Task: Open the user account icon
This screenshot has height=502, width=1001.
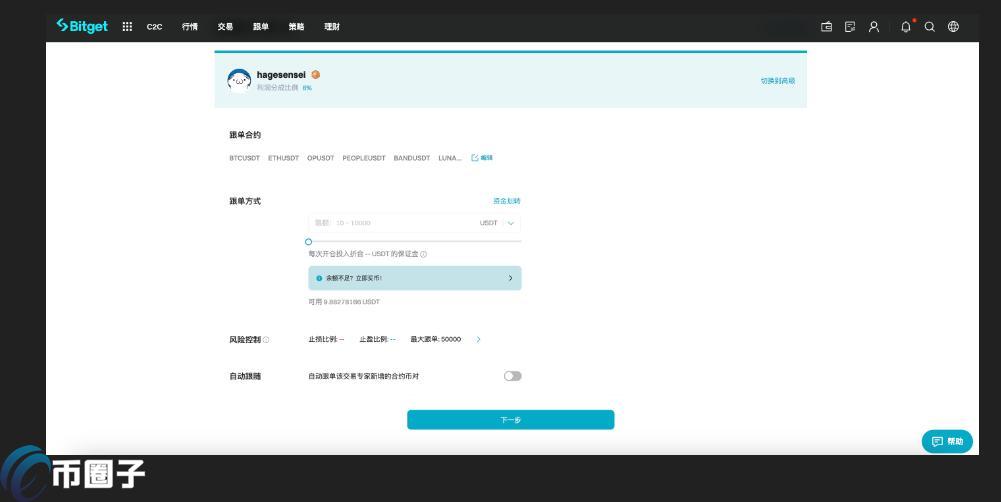Action: click(x=874, y=27)
